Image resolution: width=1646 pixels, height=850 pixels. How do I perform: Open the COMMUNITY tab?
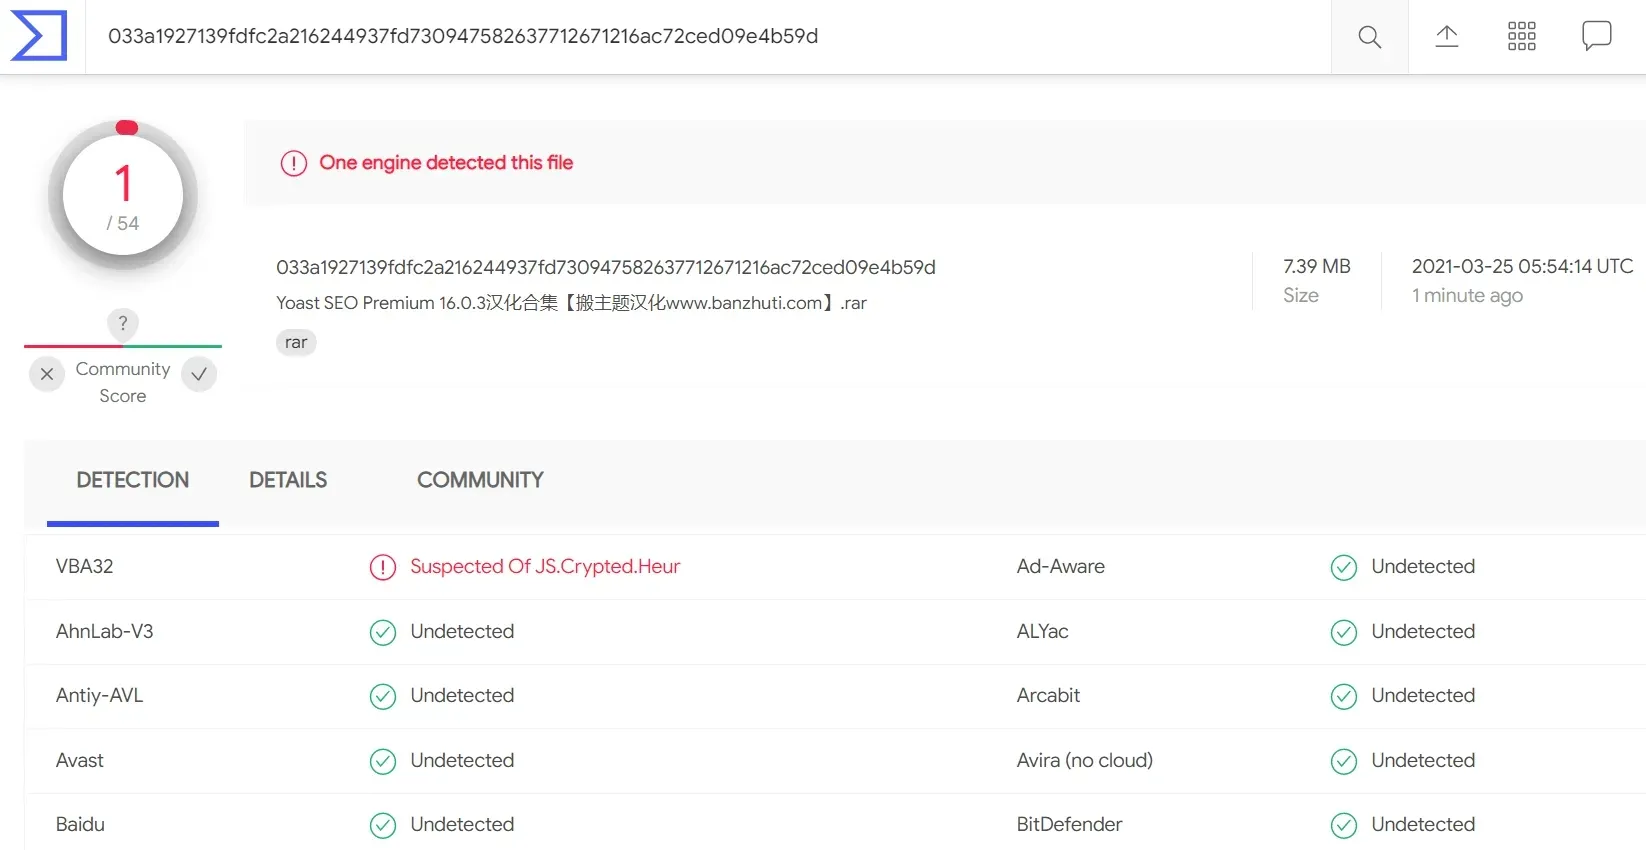(480, 480)
